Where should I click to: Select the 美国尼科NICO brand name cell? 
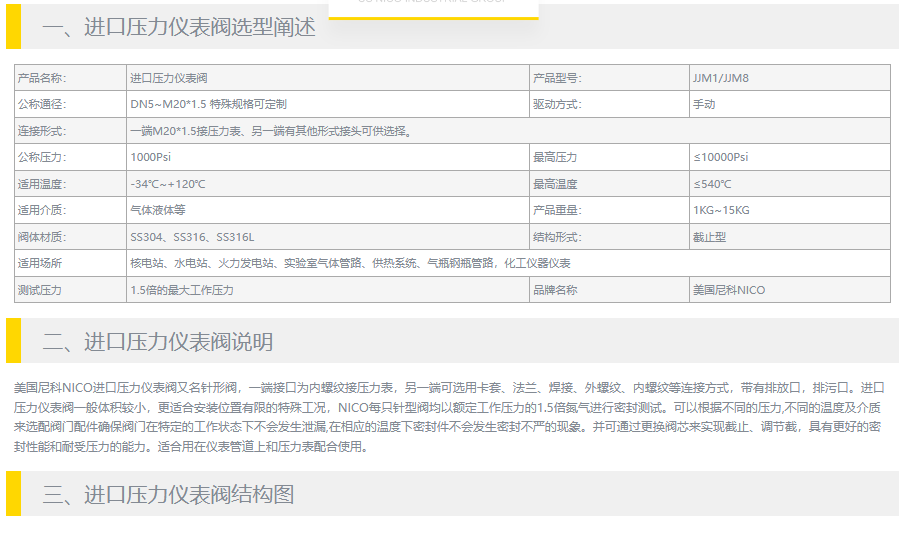click(x=728, y=290)
